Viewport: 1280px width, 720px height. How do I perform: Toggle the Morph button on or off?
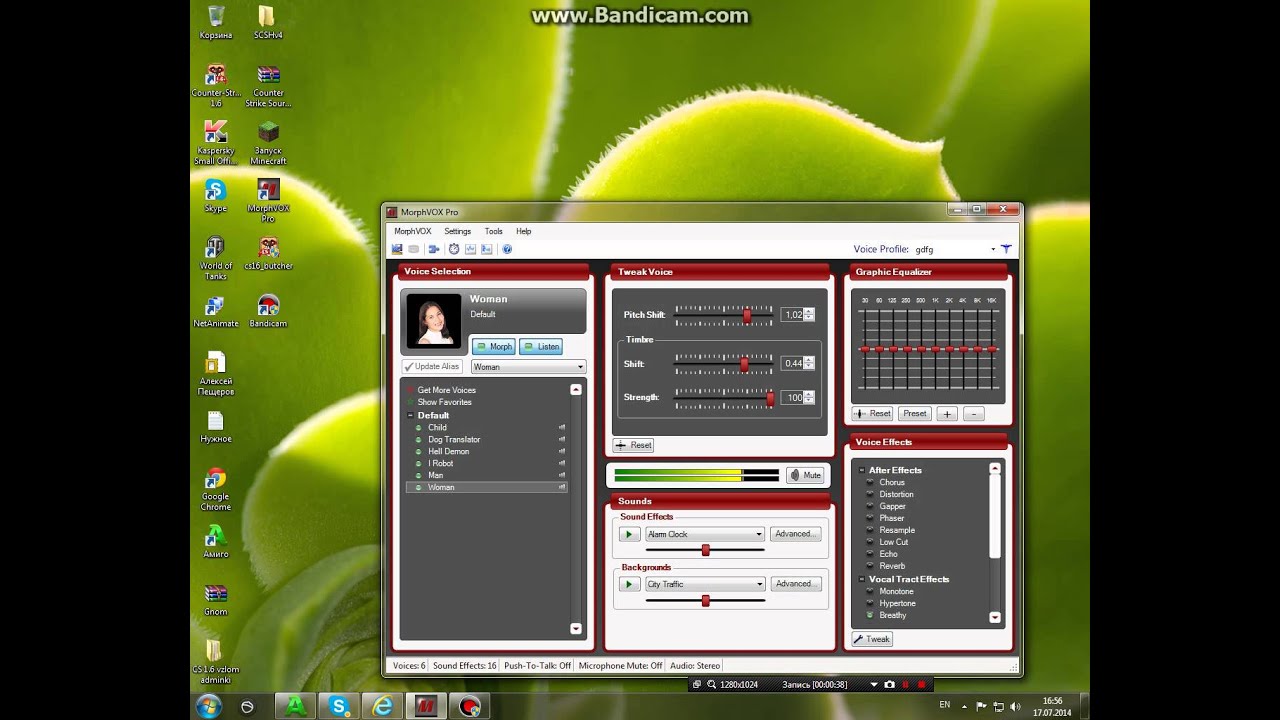[x=493, y=346]
